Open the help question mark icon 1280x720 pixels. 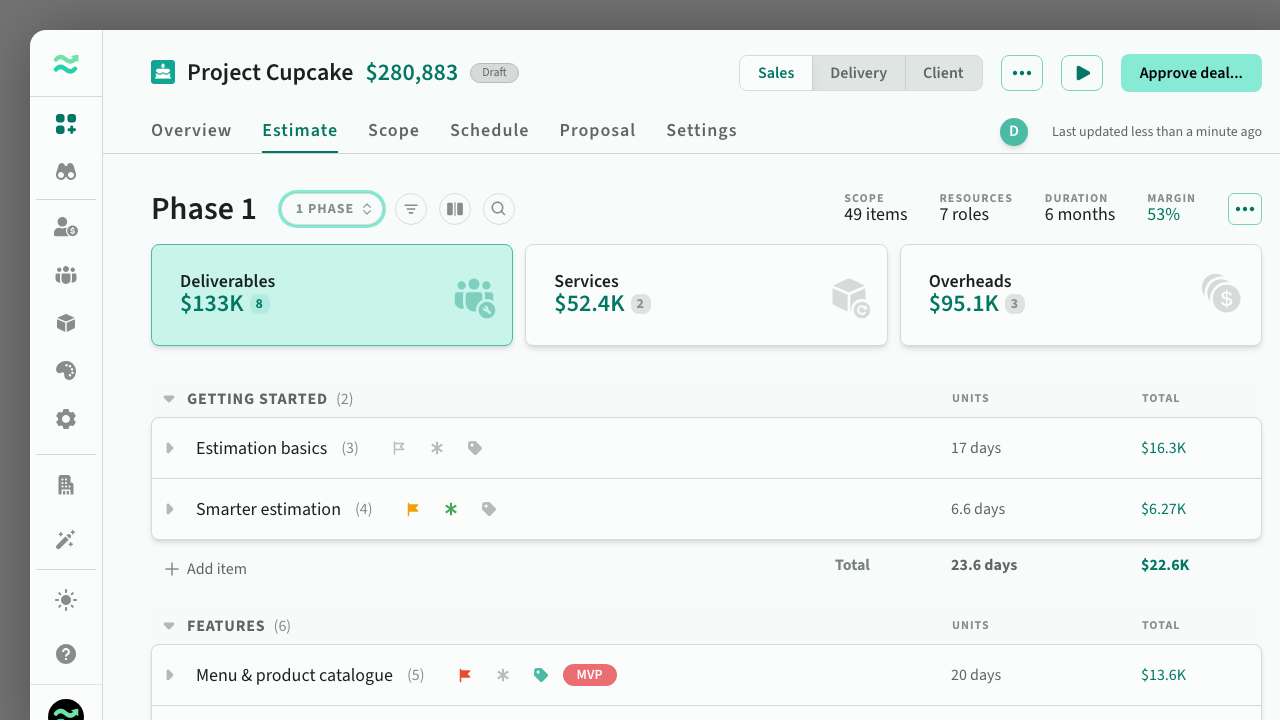66,654
